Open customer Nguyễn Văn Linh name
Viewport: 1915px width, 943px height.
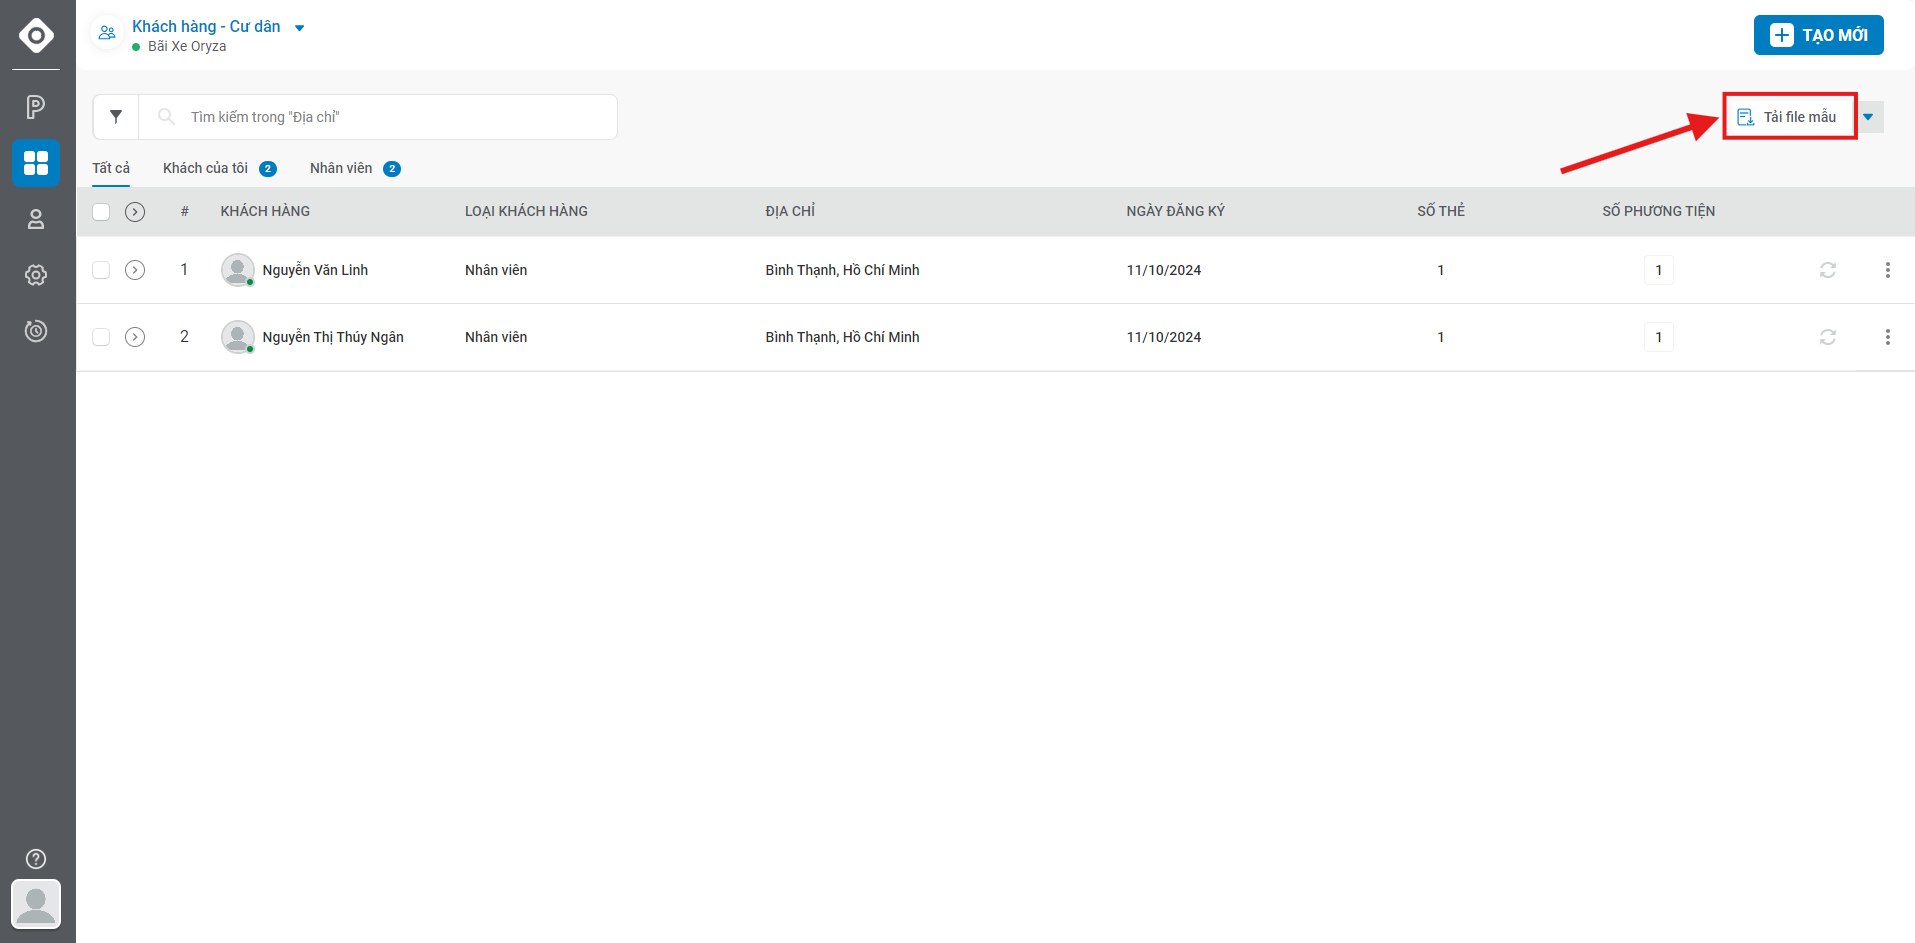[315, 270]
